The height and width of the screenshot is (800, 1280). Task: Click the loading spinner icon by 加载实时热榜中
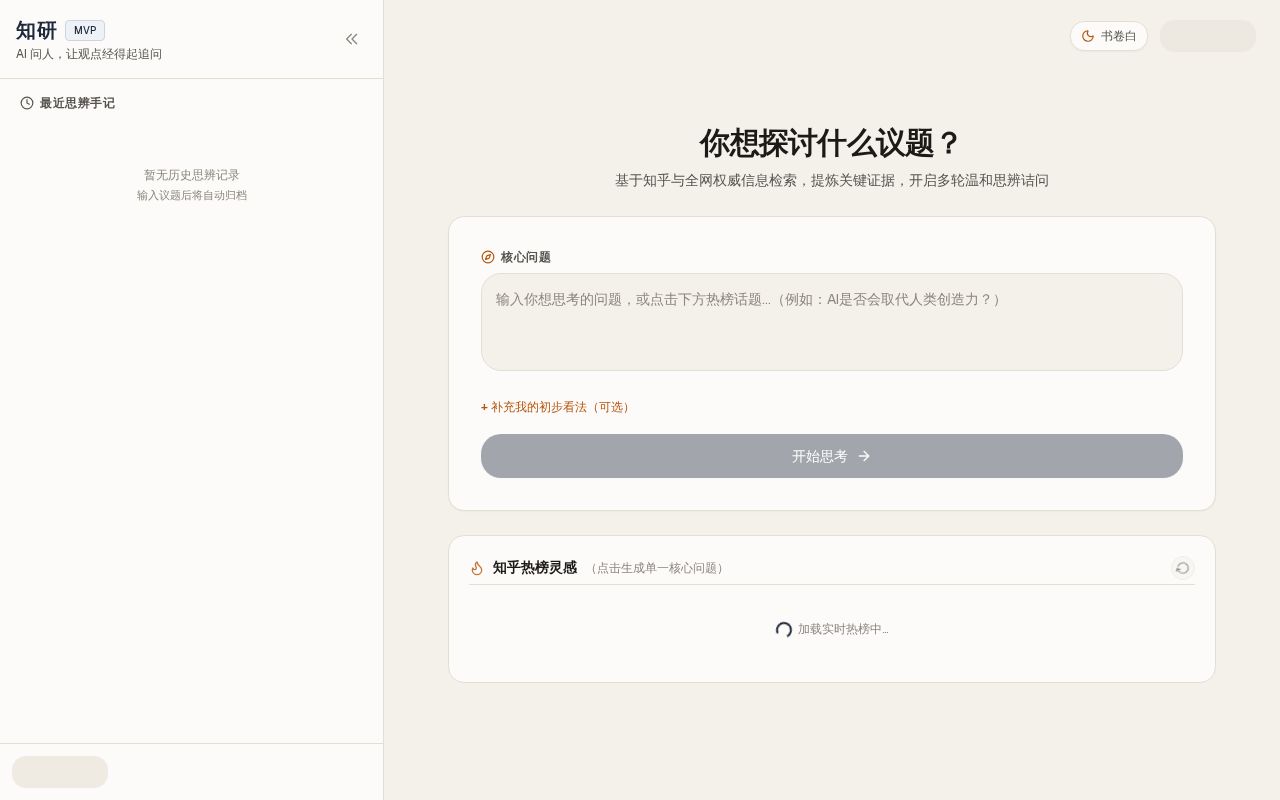point(784,629)
